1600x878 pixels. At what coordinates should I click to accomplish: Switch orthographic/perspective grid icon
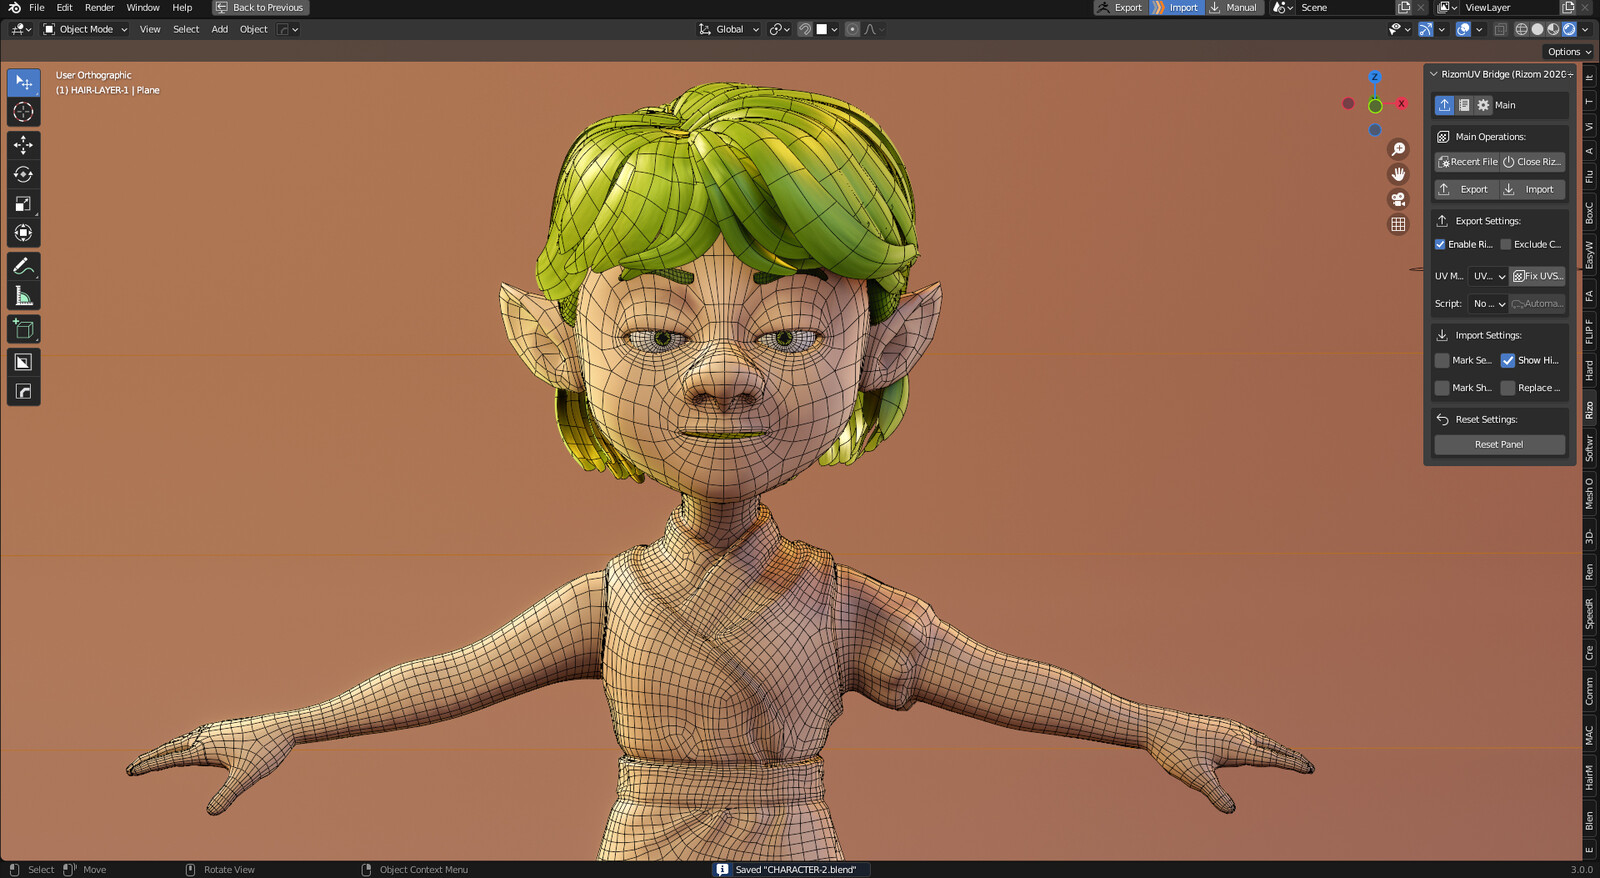click(x=1398, y=224)
